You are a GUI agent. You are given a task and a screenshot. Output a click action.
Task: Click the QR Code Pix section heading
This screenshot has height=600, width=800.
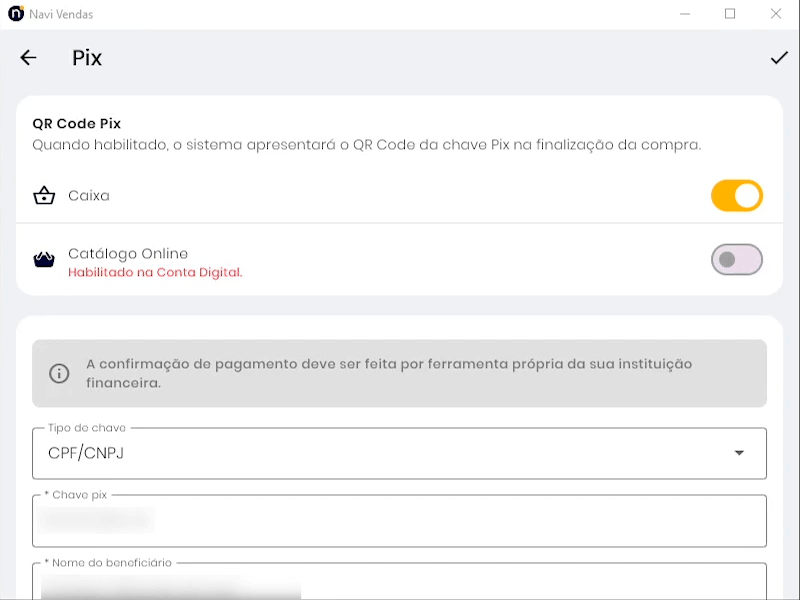coord(77,124)
